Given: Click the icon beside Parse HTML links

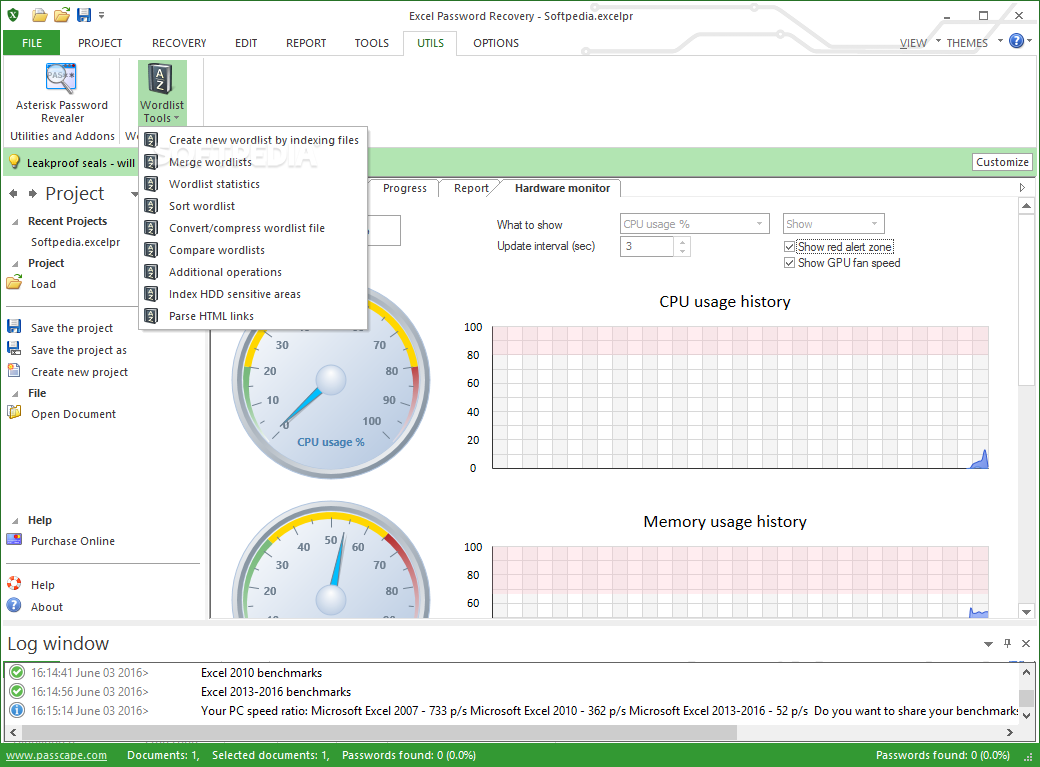Looking at the screenshot, I should [151, 315].
